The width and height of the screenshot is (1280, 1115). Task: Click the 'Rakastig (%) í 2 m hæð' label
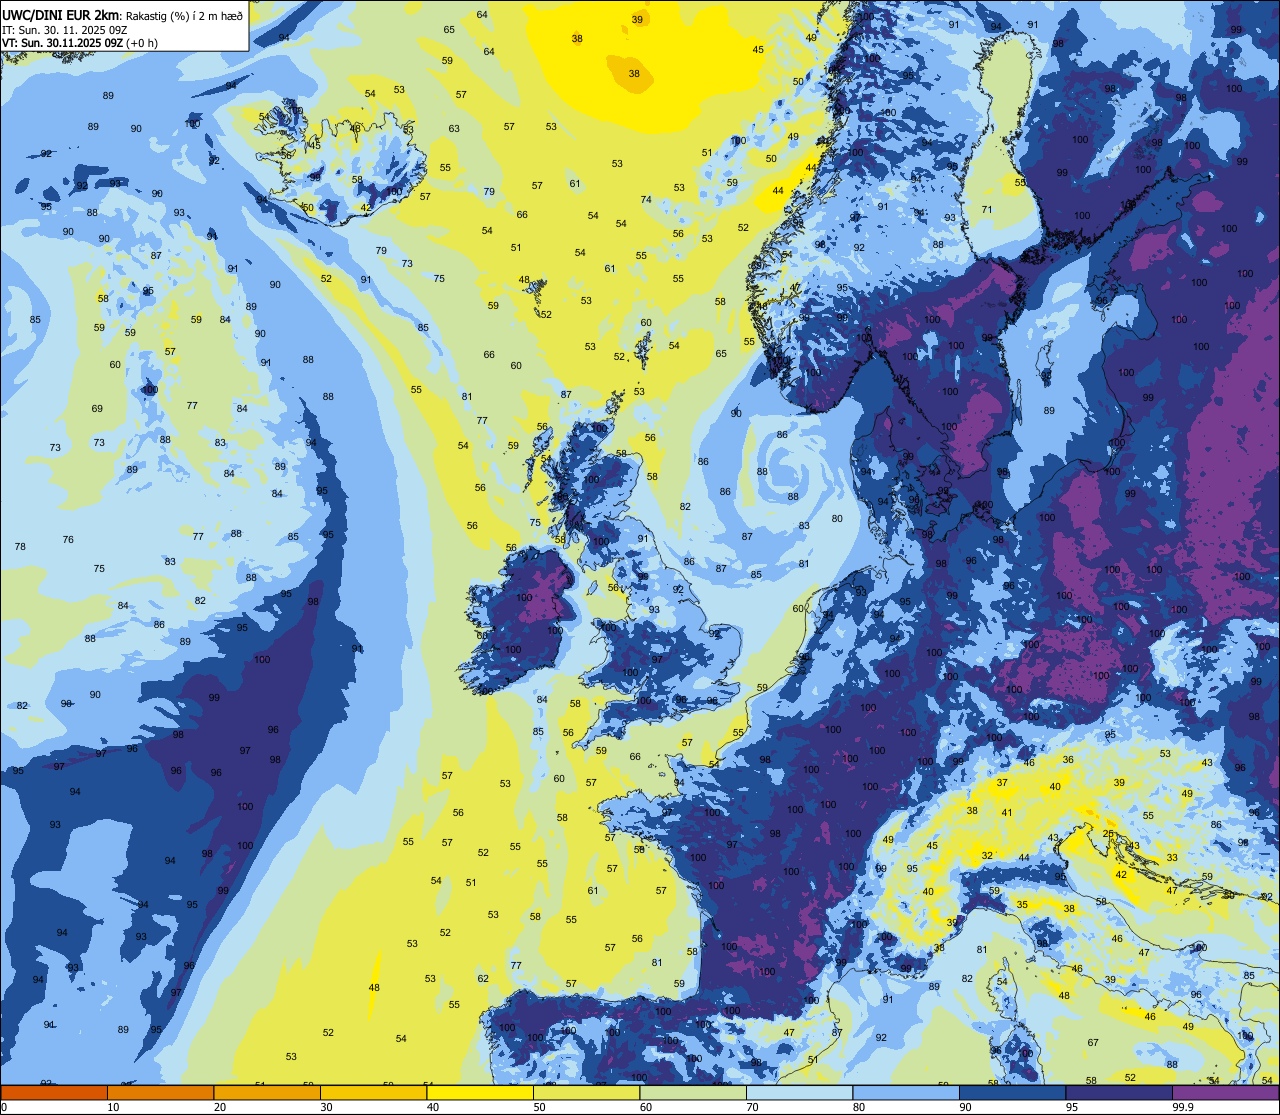click(x=183, y=16)
